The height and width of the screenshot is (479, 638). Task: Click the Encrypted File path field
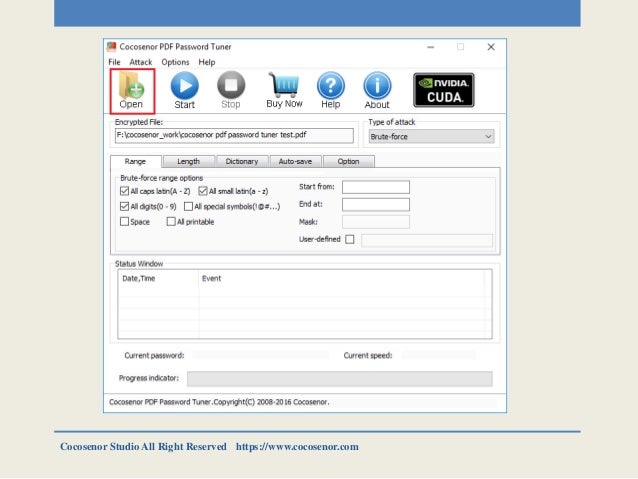pyautogui.click(x=234, y=136)
